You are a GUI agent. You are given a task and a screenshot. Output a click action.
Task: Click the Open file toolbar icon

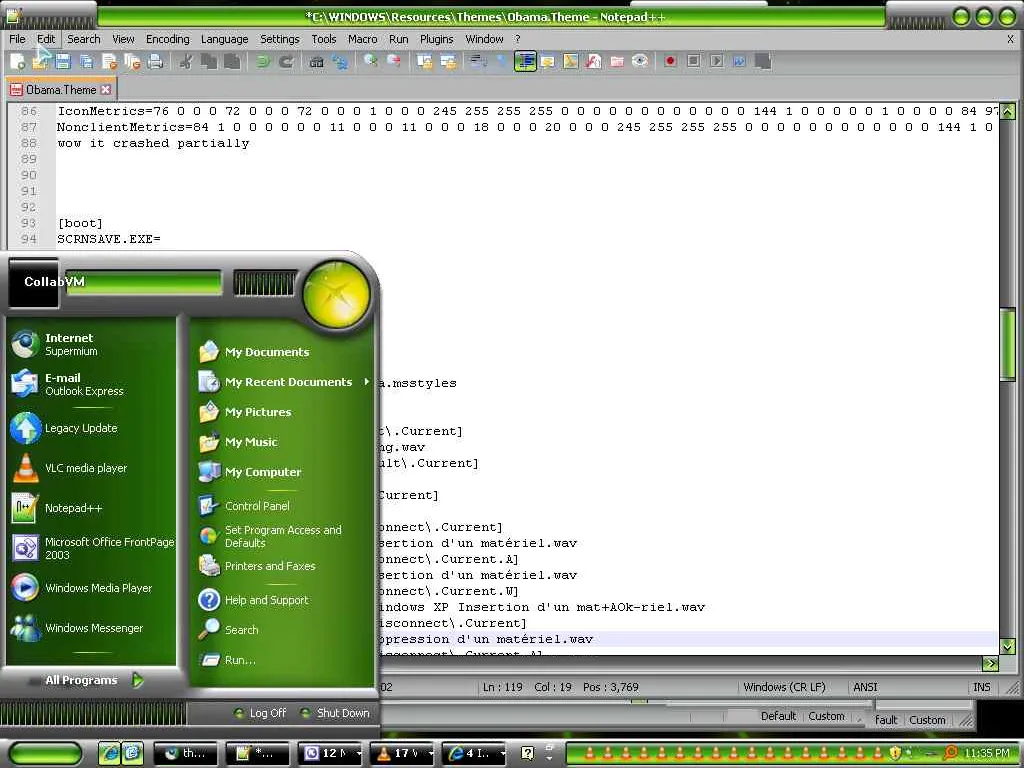coord(40,61)
